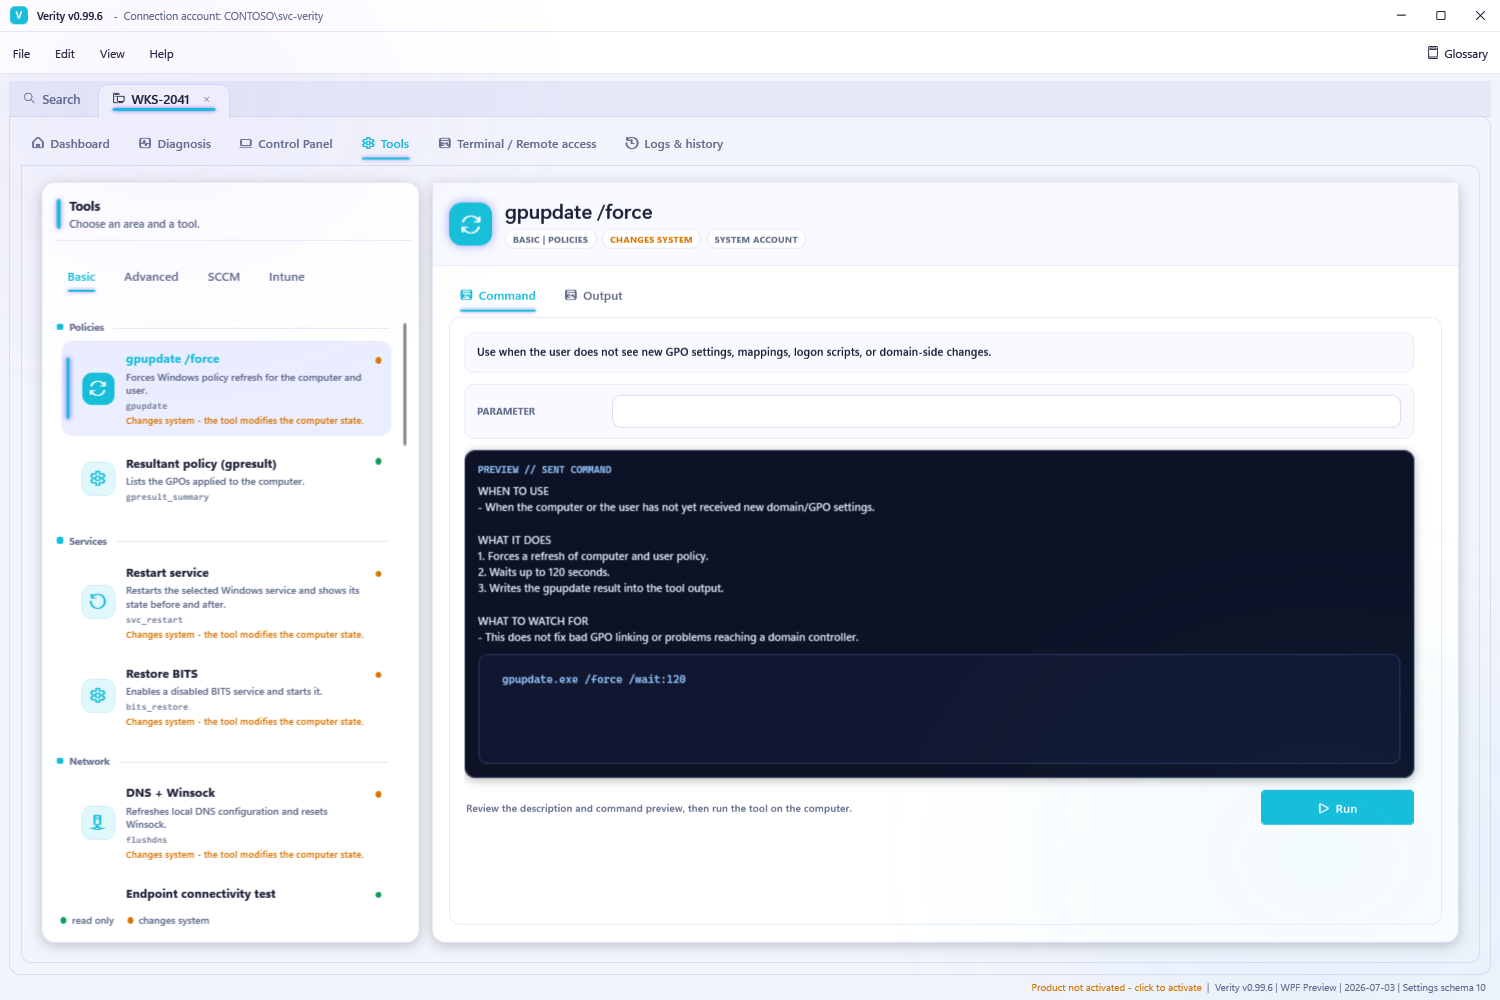Image resolution: width=1500 pixels, height=1000 pixels.
Task: Click the Logs & history clock icon
Action: (632, 143)
